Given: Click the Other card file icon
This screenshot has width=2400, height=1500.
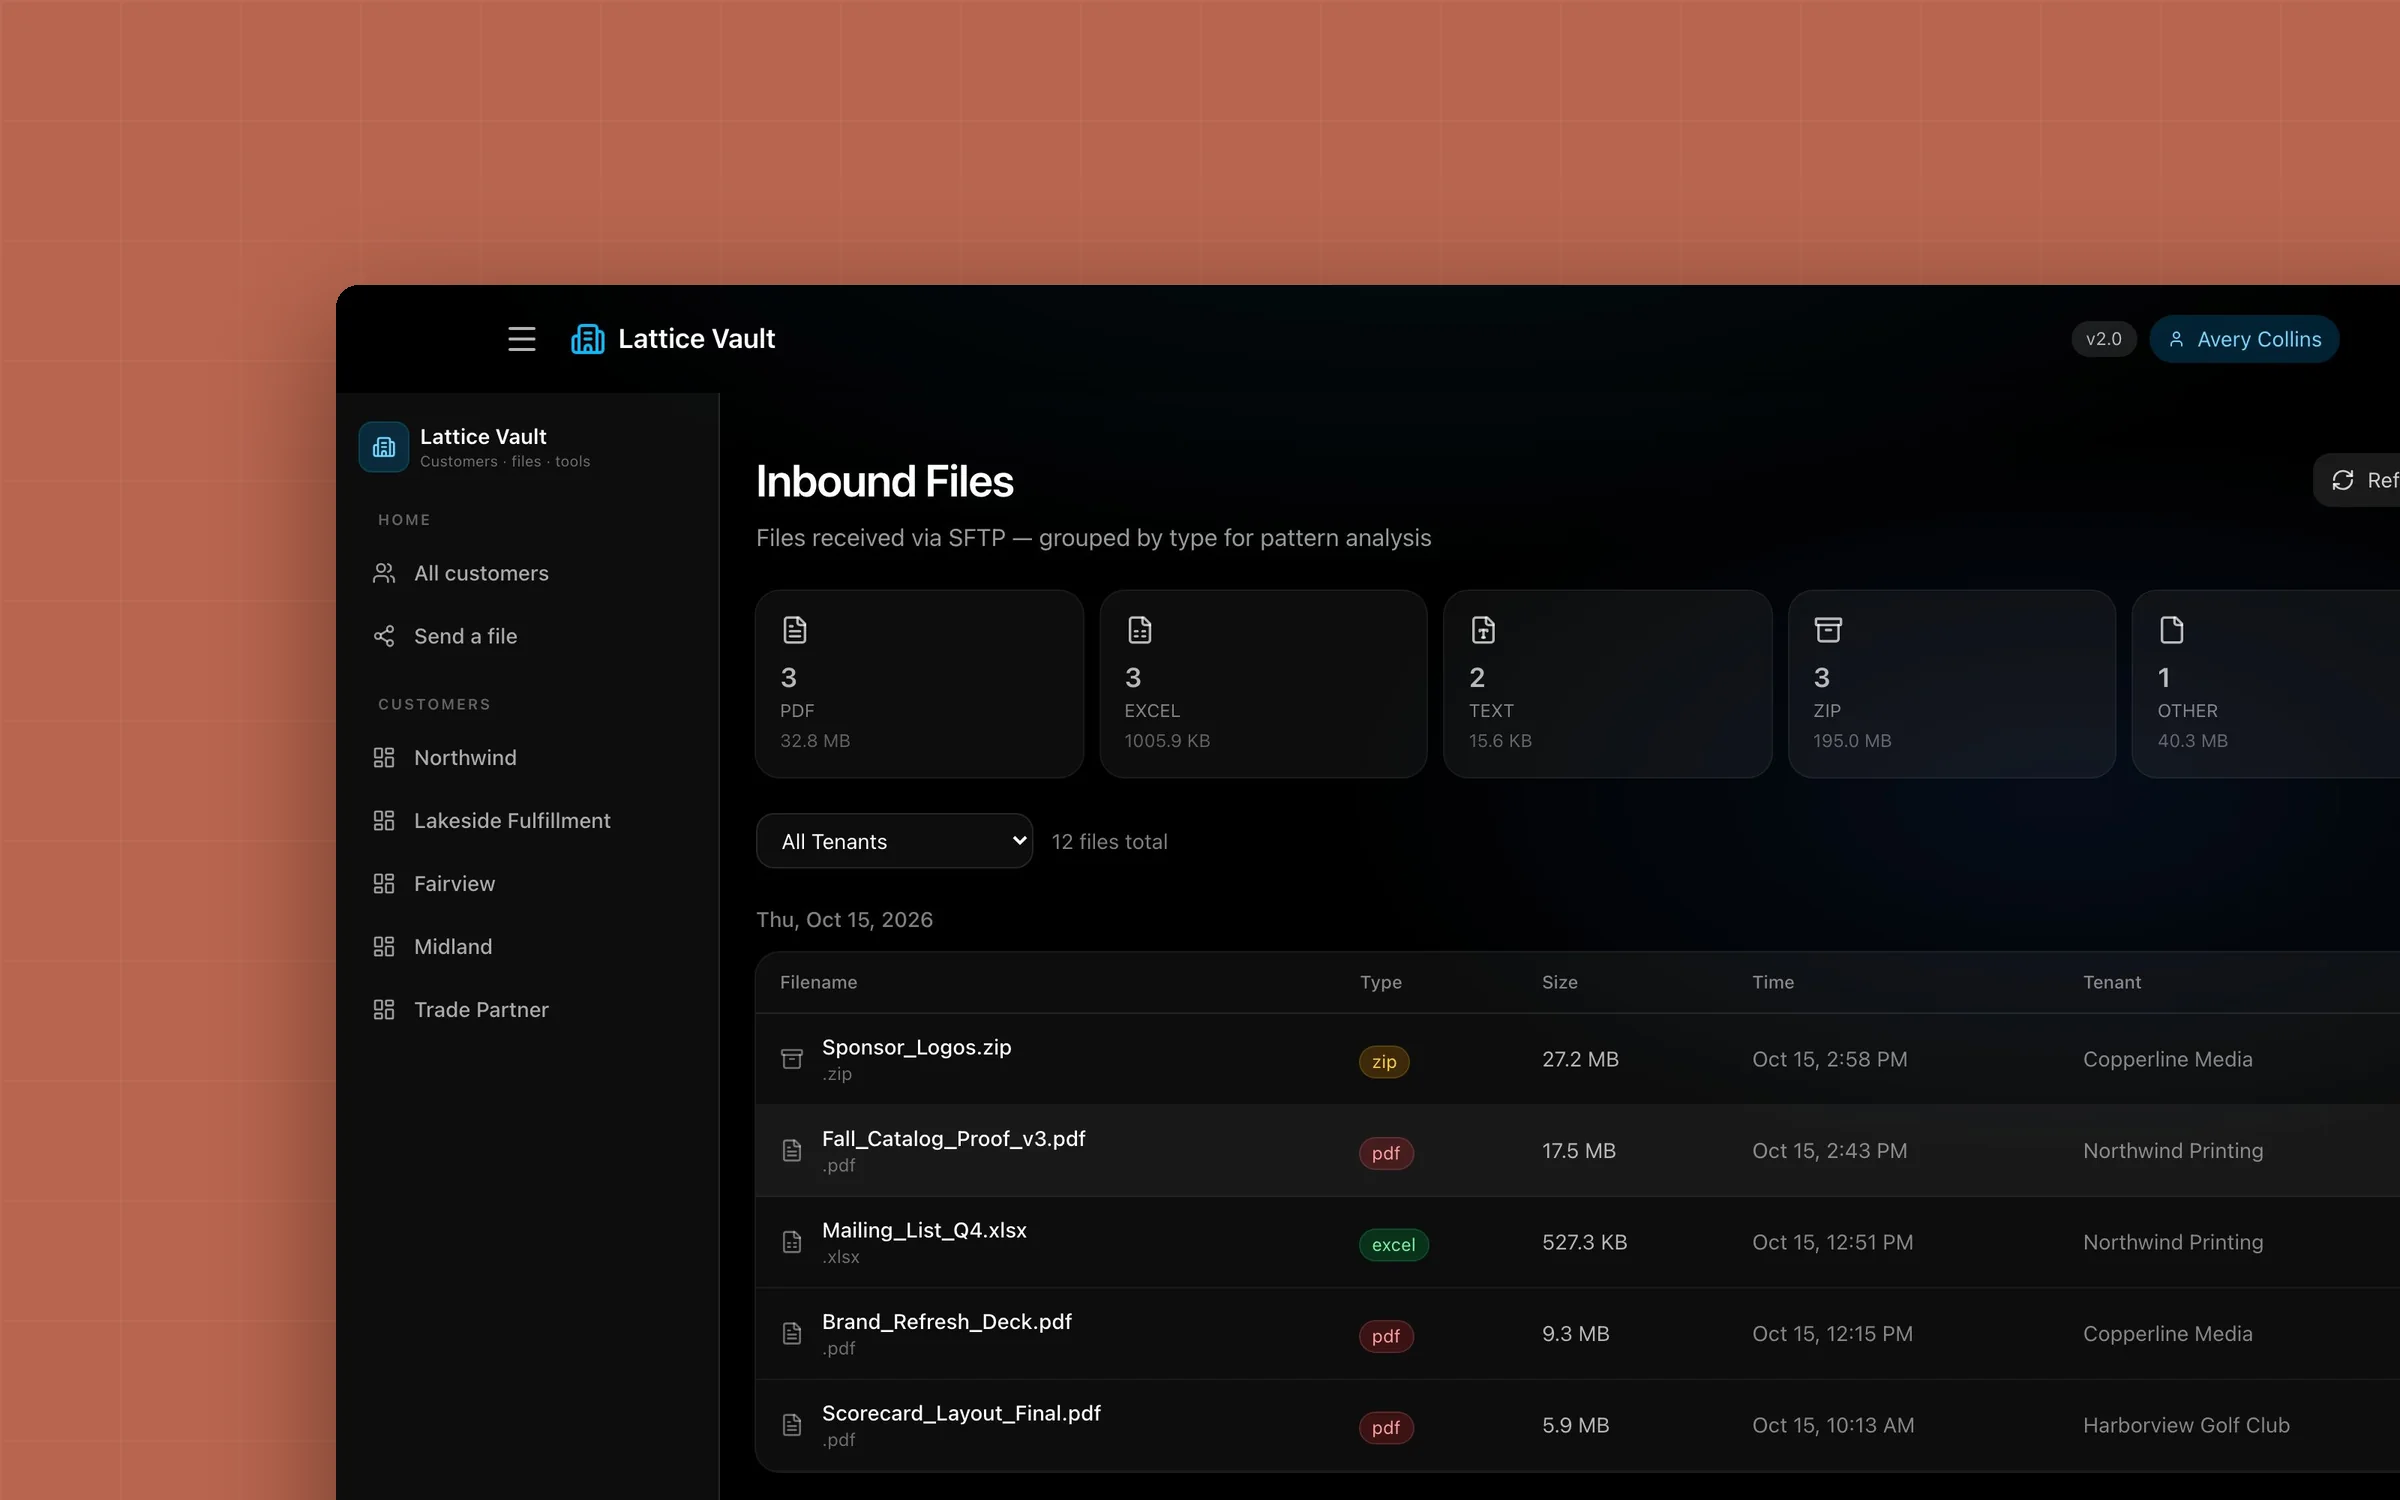Looking at the screenshot, I should (2172, 630).
